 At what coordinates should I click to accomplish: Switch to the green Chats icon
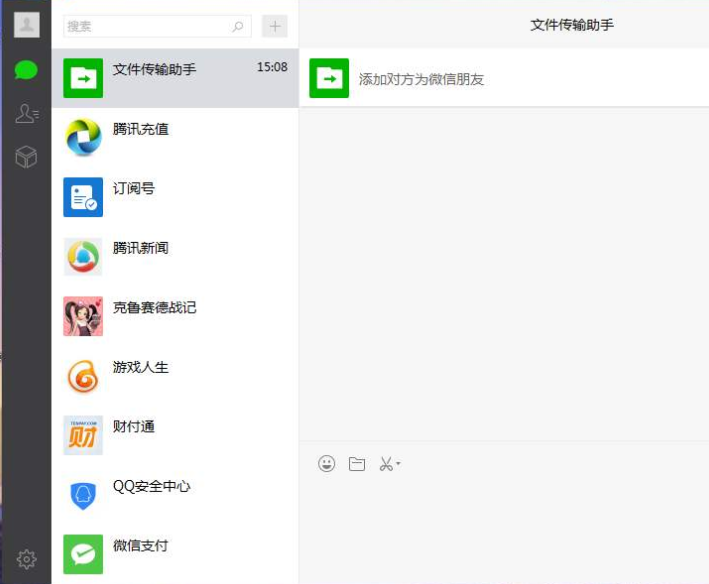point(27,70)
